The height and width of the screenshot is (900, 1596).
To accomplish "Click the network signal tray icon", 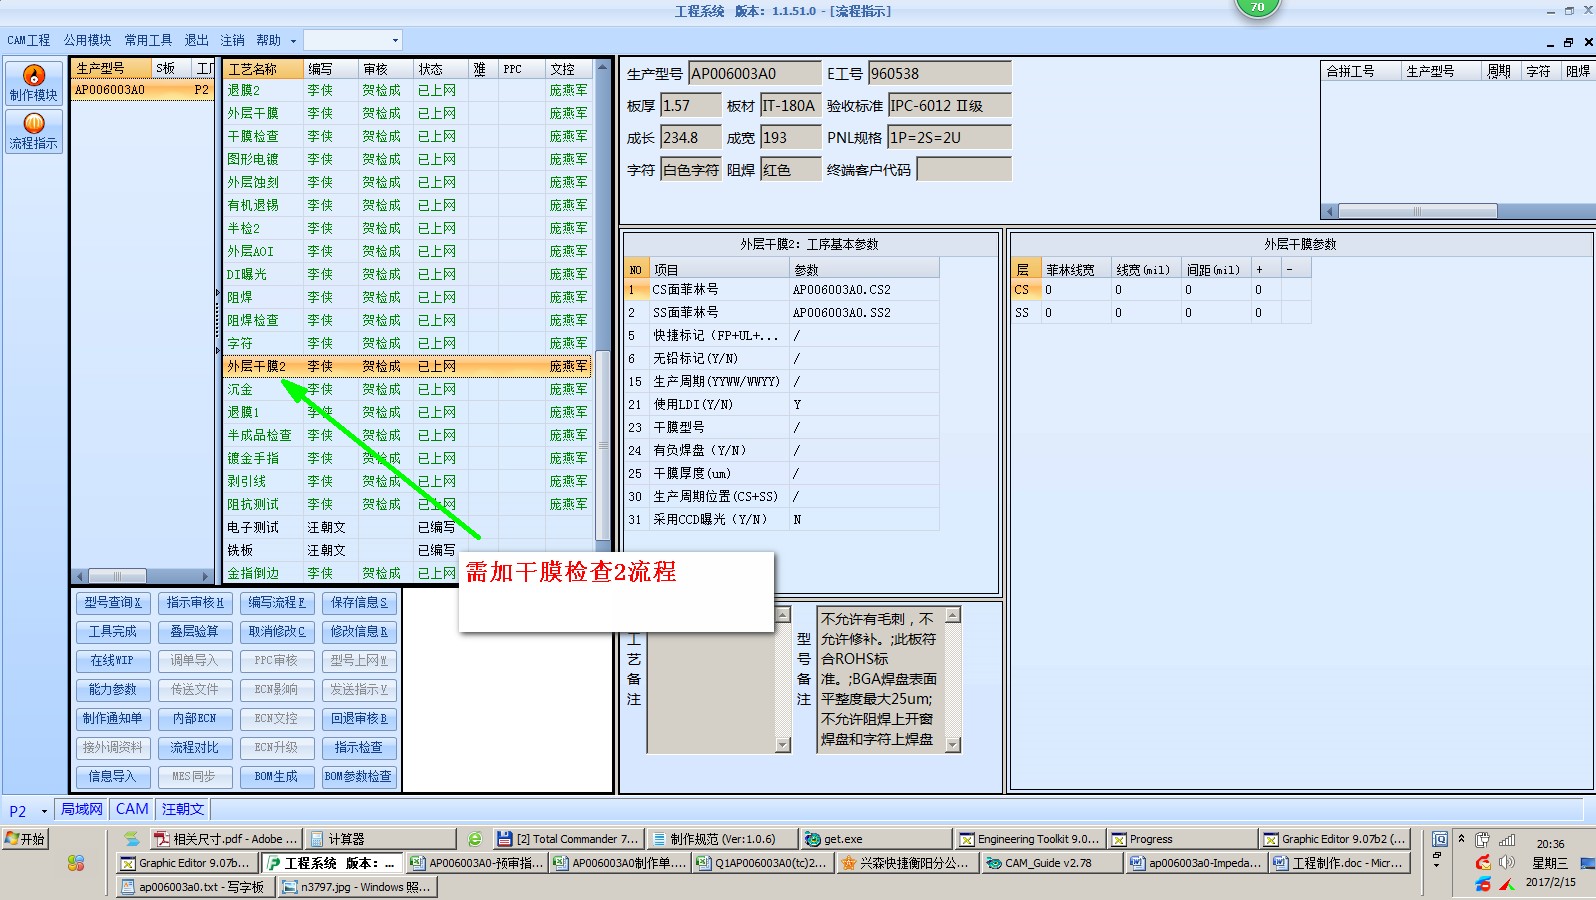I will [x=1507, y=840].
